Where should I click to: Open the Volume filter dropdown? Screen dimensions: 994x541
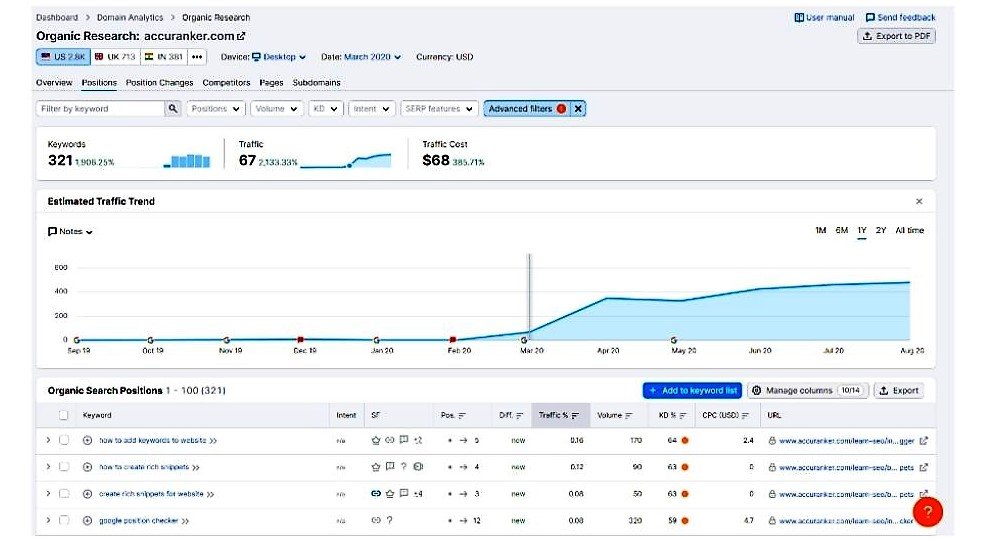[x=276, y=108]
